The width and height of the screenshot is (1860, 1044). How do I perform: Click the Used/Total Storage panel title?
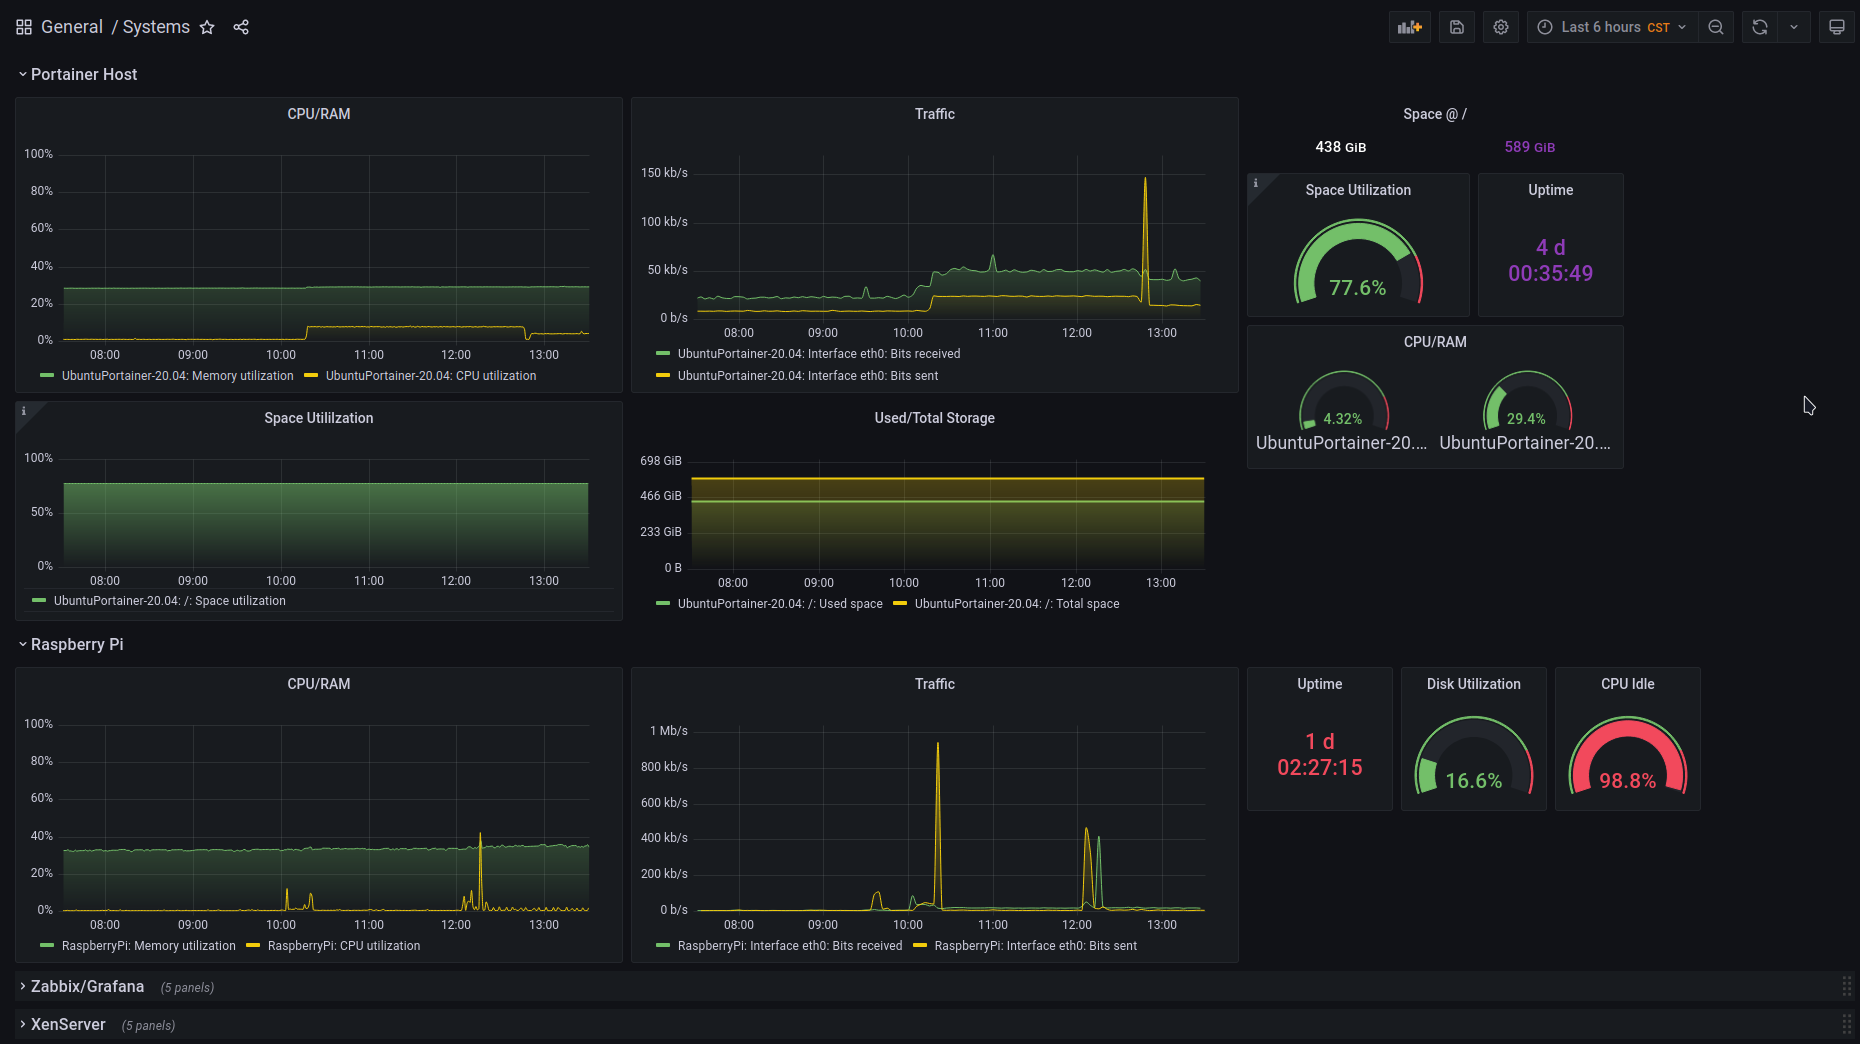click(x=934, y=418)
